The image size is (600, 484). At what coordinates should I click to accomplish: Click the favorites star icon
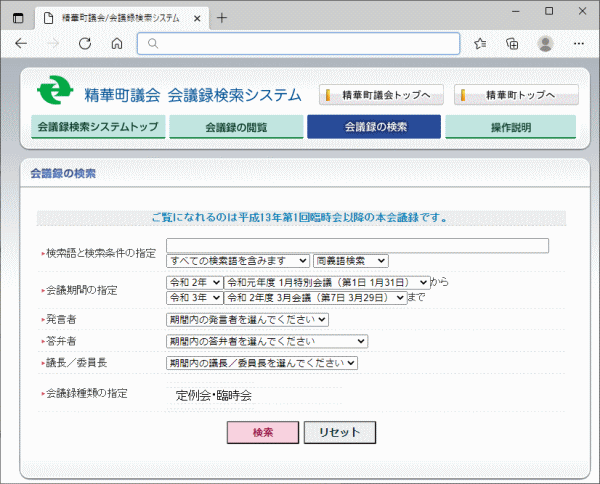[x=480, y=44]
